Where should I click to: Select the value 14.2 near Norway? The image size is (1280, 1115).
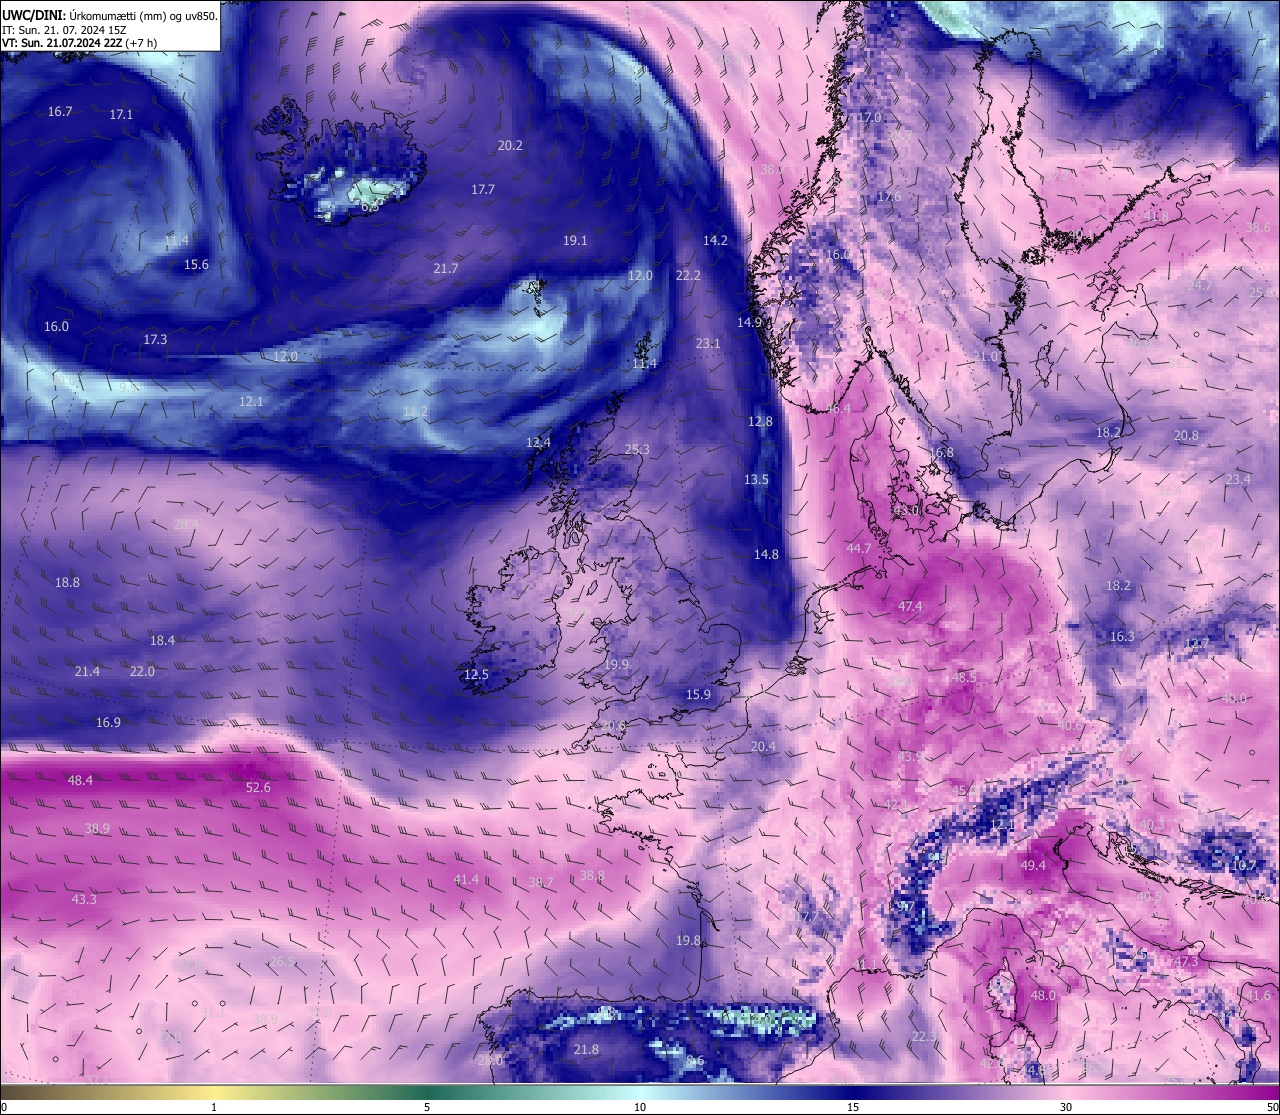(715, 241)
